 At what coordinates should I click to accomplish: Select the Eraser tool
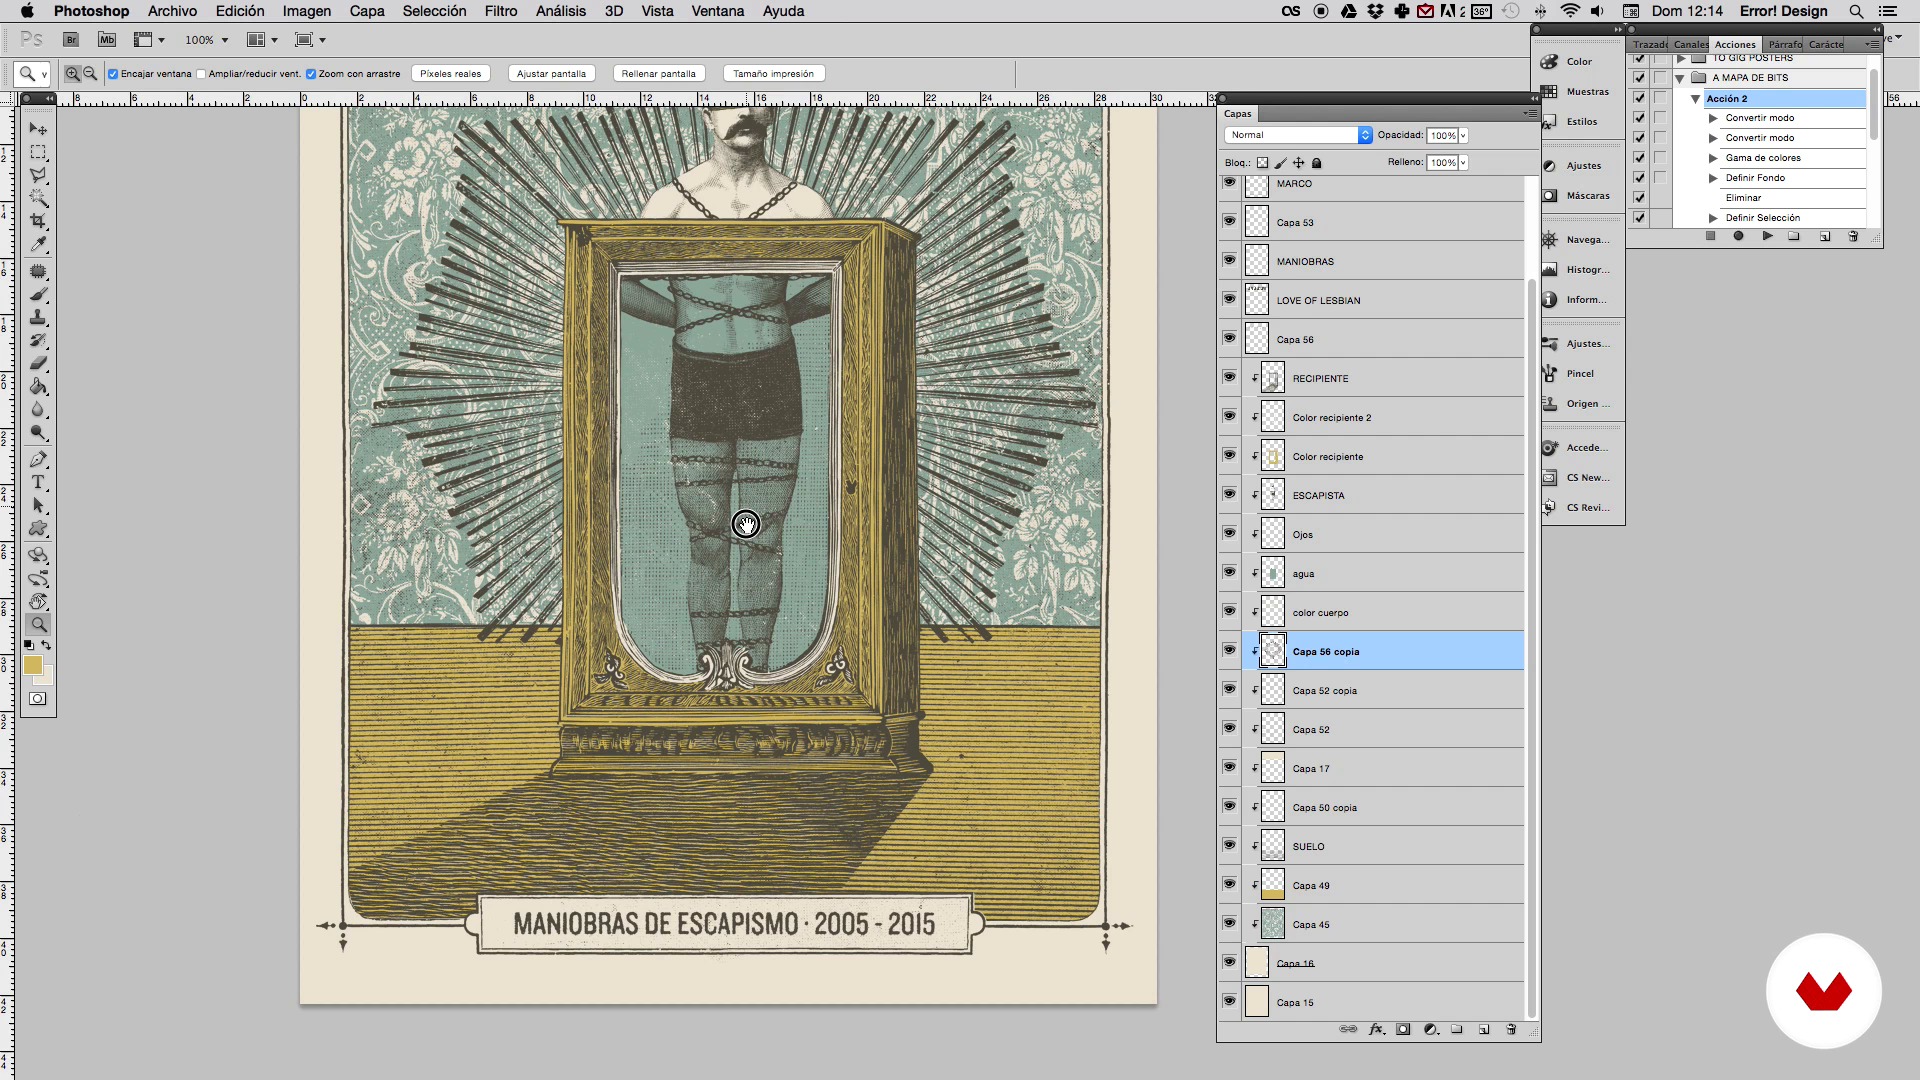pos(38,364)
